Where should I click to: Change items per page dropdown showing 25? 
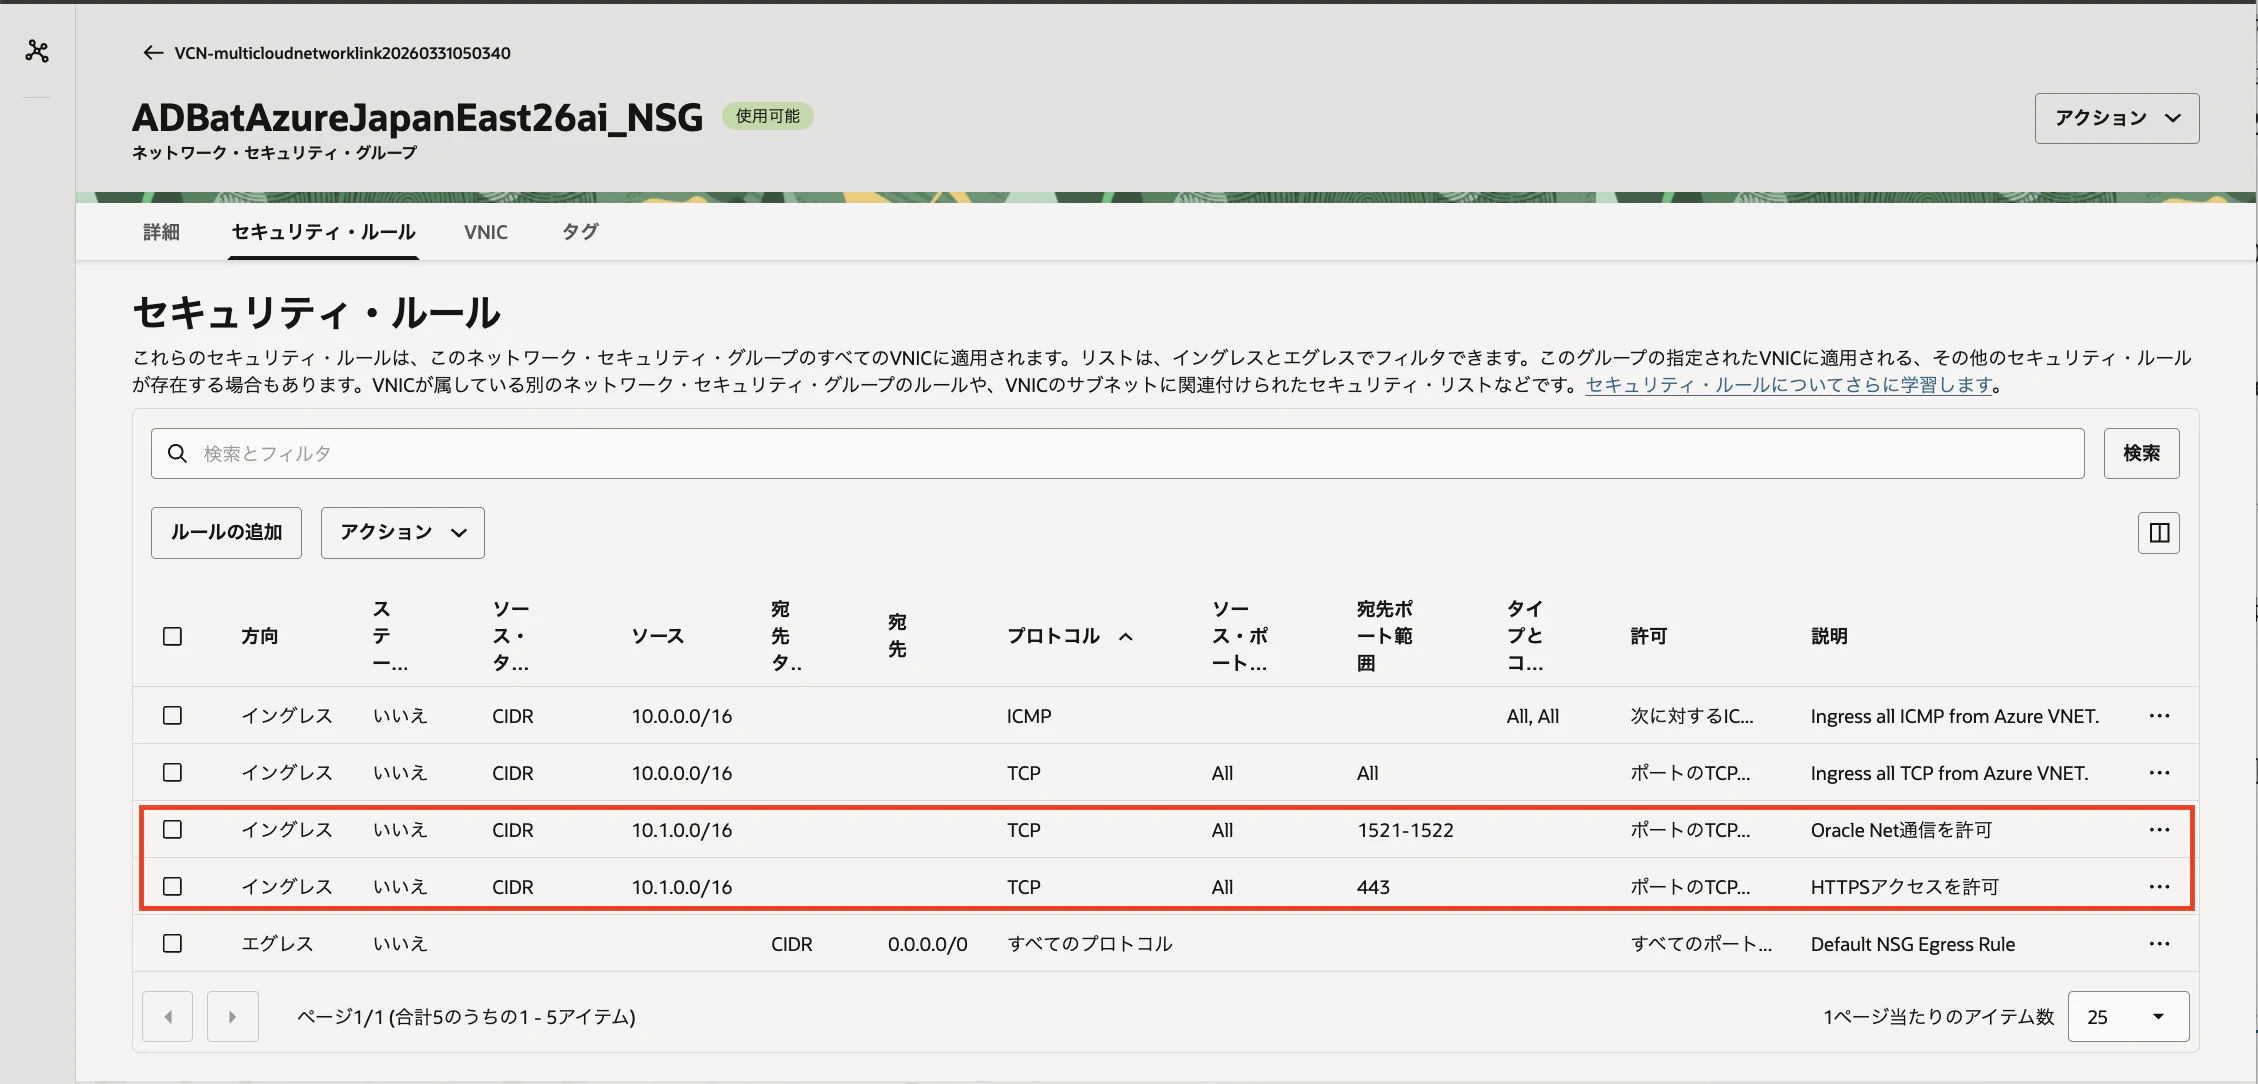(2128, 1017)
